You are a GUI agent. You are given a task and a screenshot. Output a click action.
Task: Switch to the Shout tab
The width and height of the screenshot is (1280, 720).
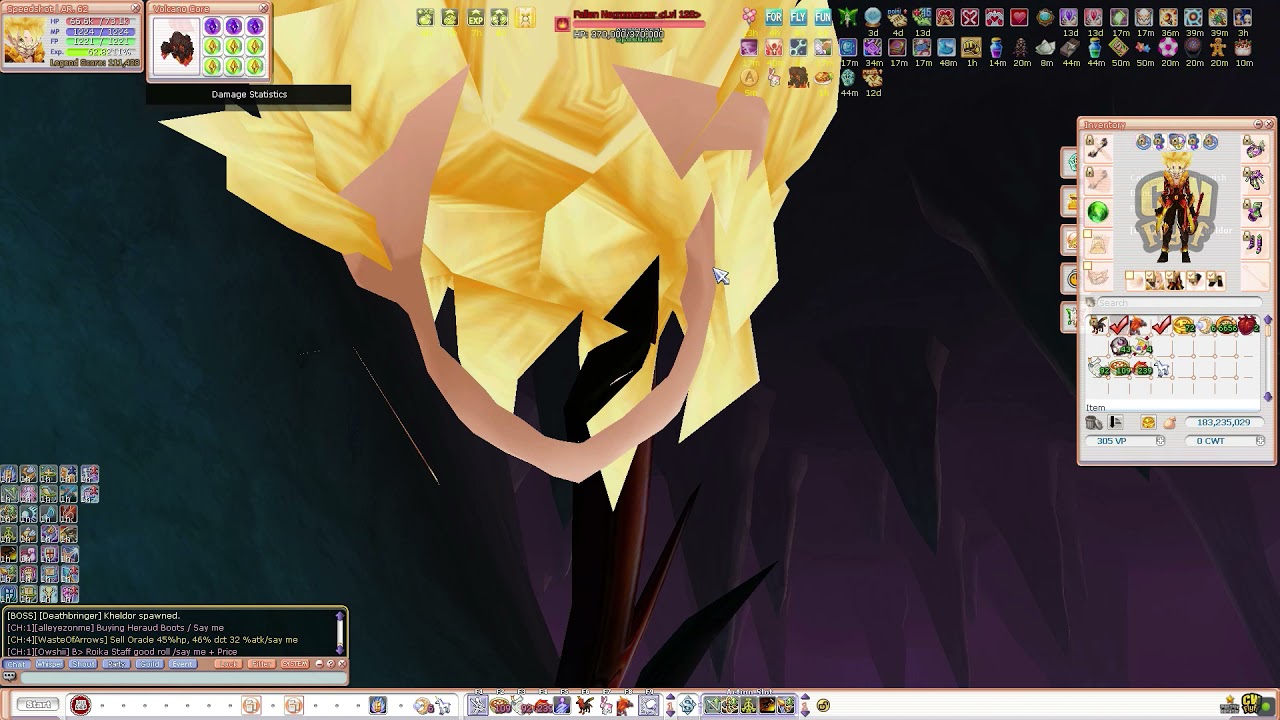click(83, 664)
